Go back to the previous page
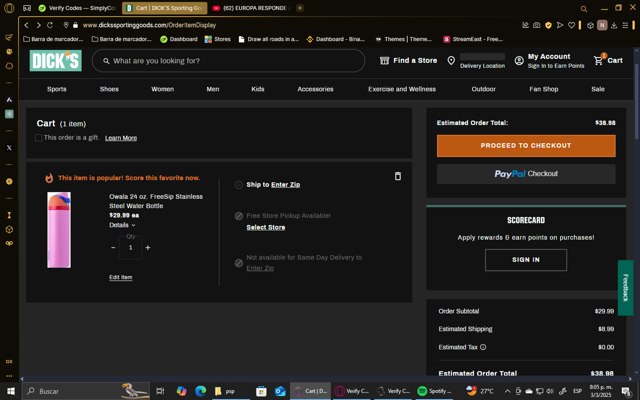The image size is (640, 400). point(27,25)
